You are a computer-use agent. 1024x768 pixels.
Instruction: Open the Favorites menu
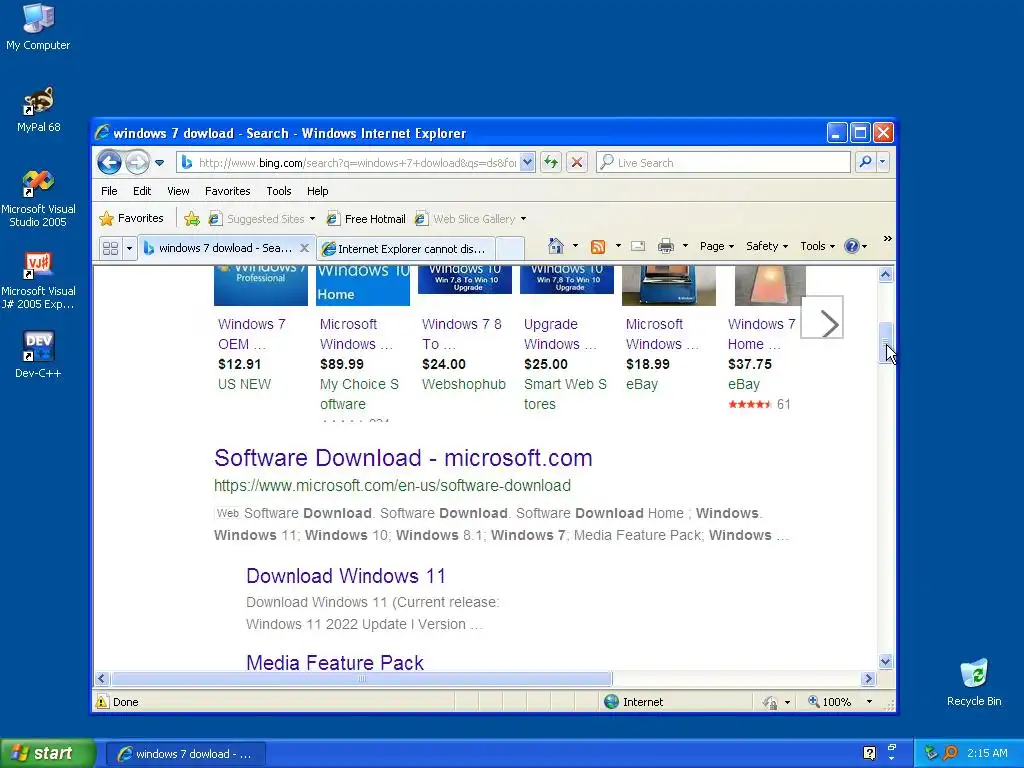coord(227,191)
